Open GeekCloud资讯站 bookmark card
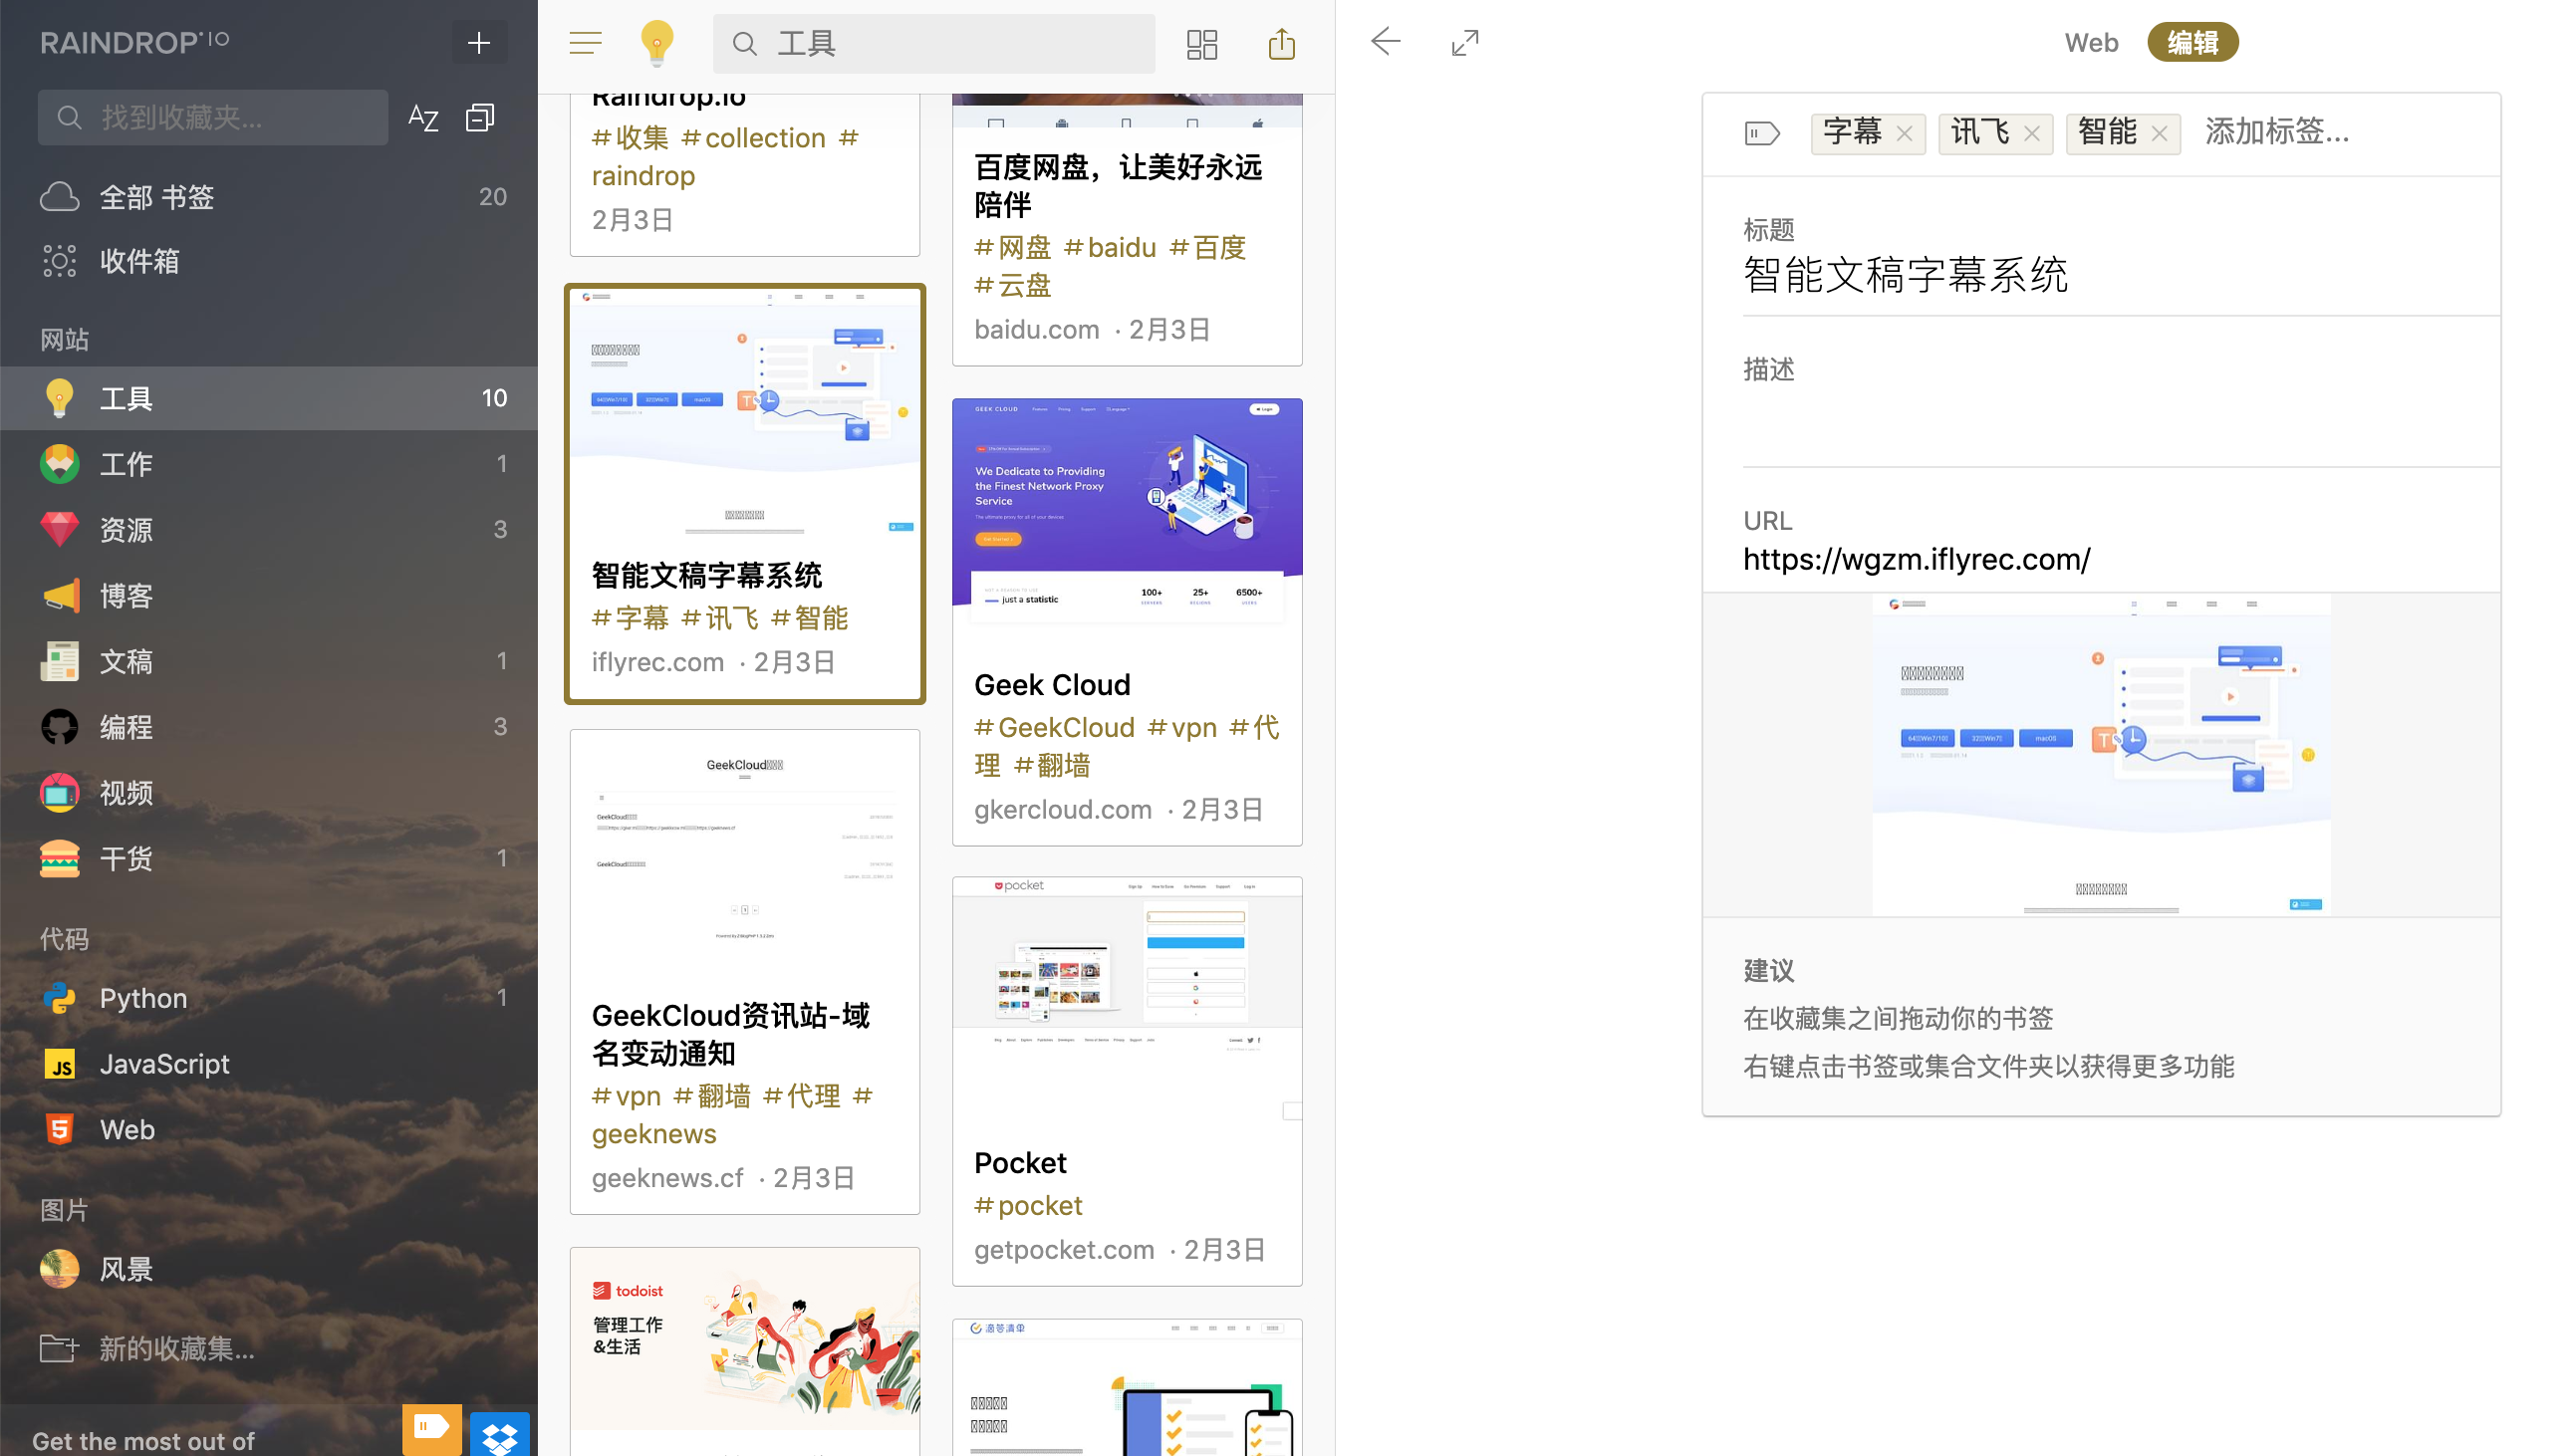Viewport: 2576px width, 1456px height. [x=745, y=972]
